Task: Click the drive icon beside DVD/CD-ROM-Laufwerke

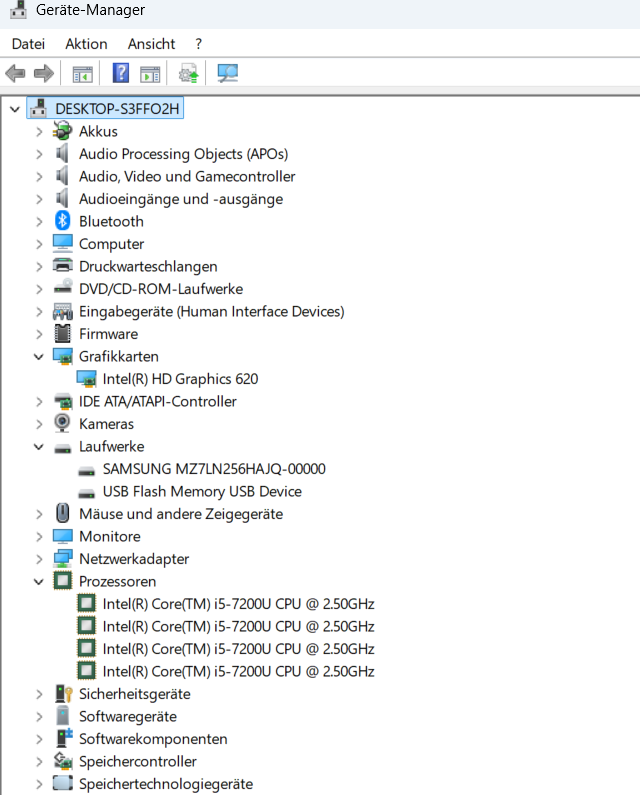Action: [62, 287]
